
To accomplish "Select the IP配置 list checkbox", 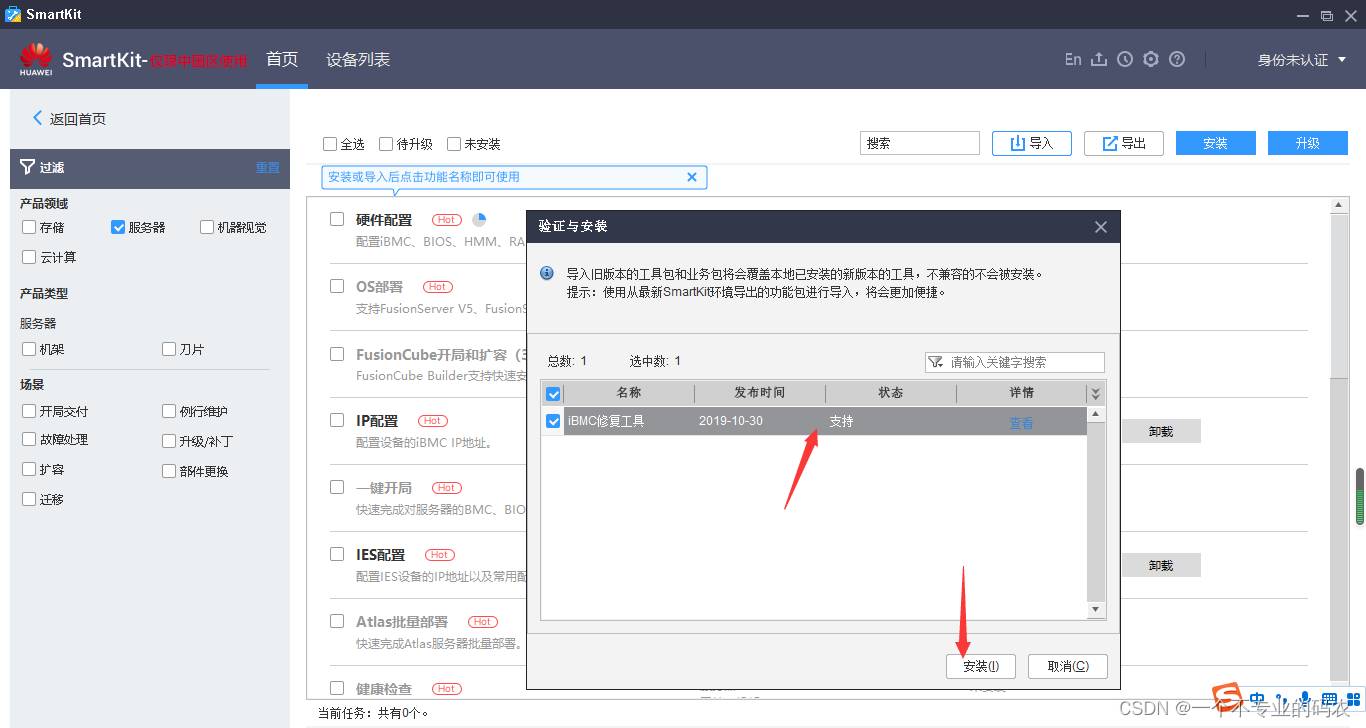I will point(337,420).
